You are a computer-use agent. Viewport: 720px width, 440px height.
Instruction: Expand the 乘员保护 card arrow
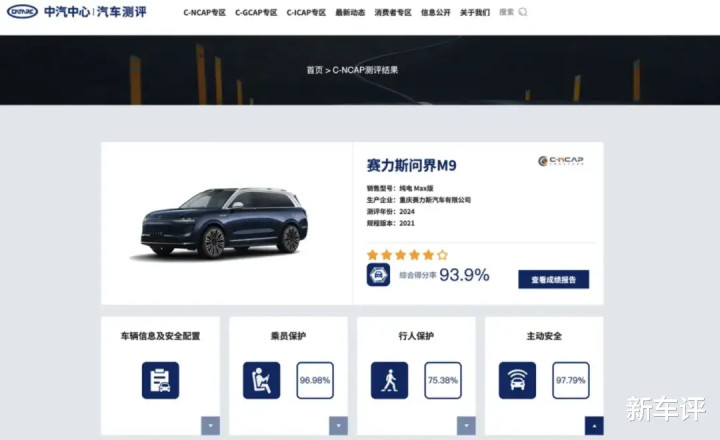coord(338,426)
